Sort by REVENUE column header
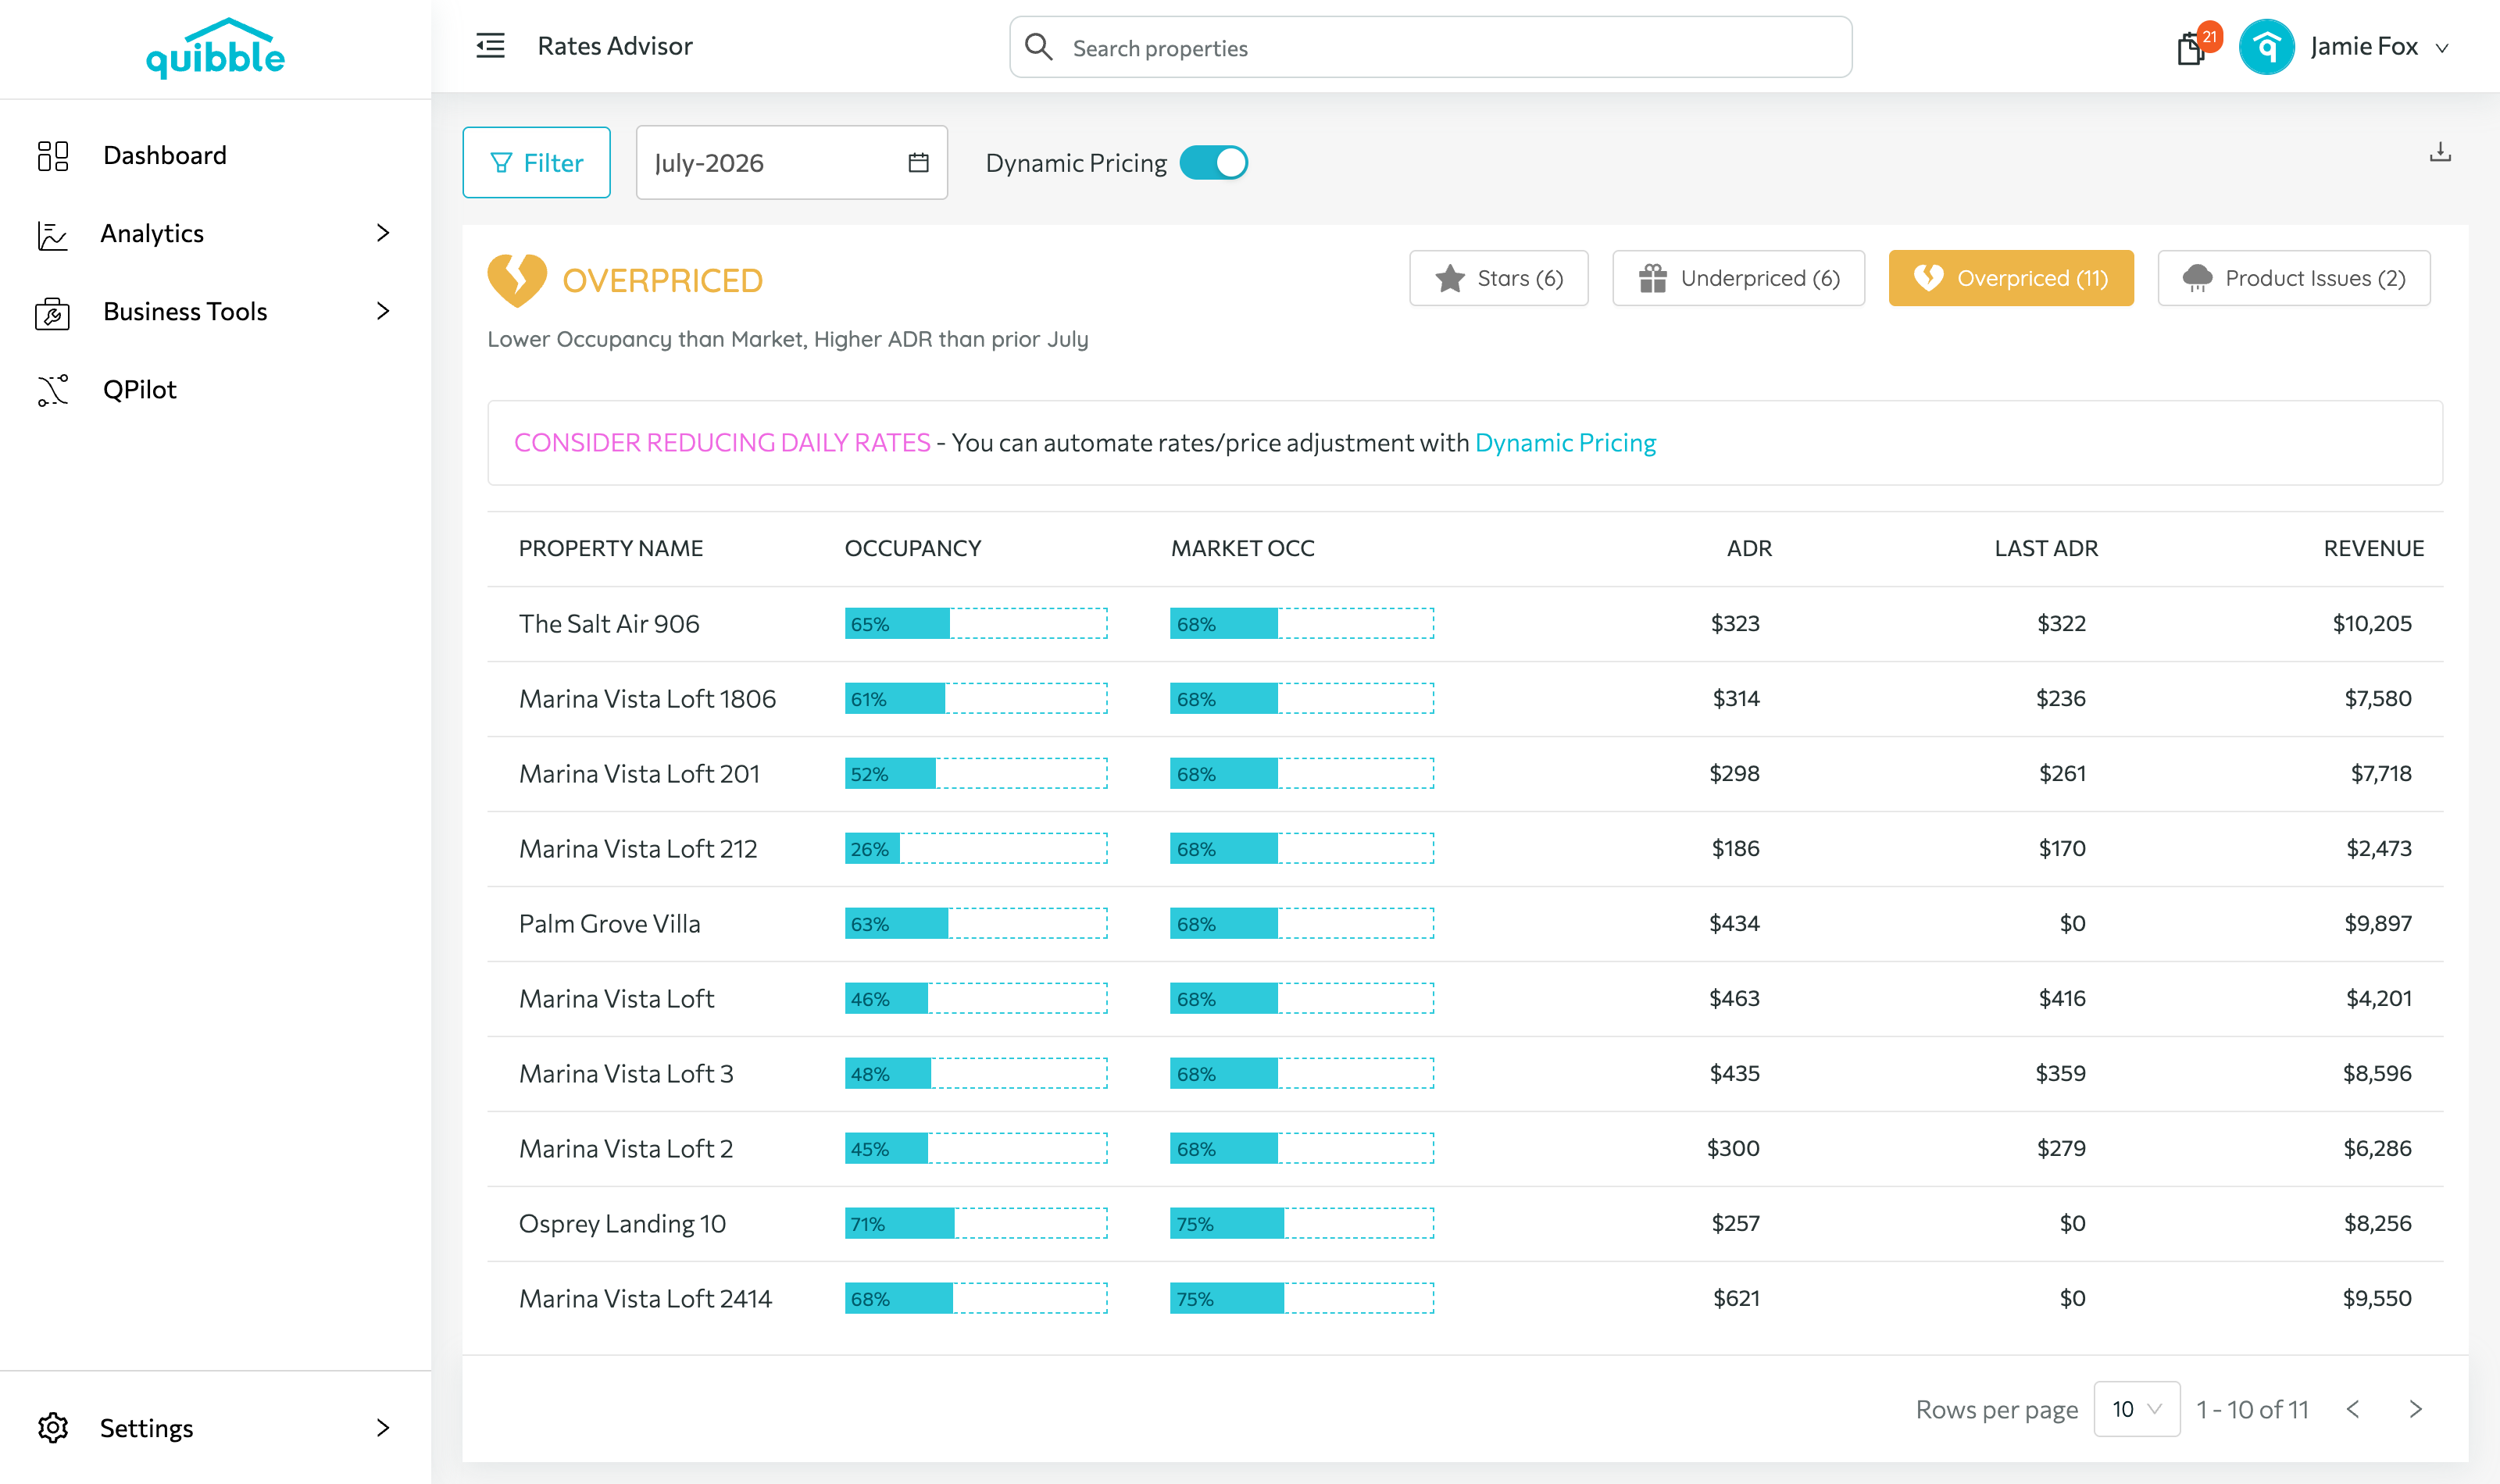Screen dimensions: 2500x1484 (x=2373, y=548)
